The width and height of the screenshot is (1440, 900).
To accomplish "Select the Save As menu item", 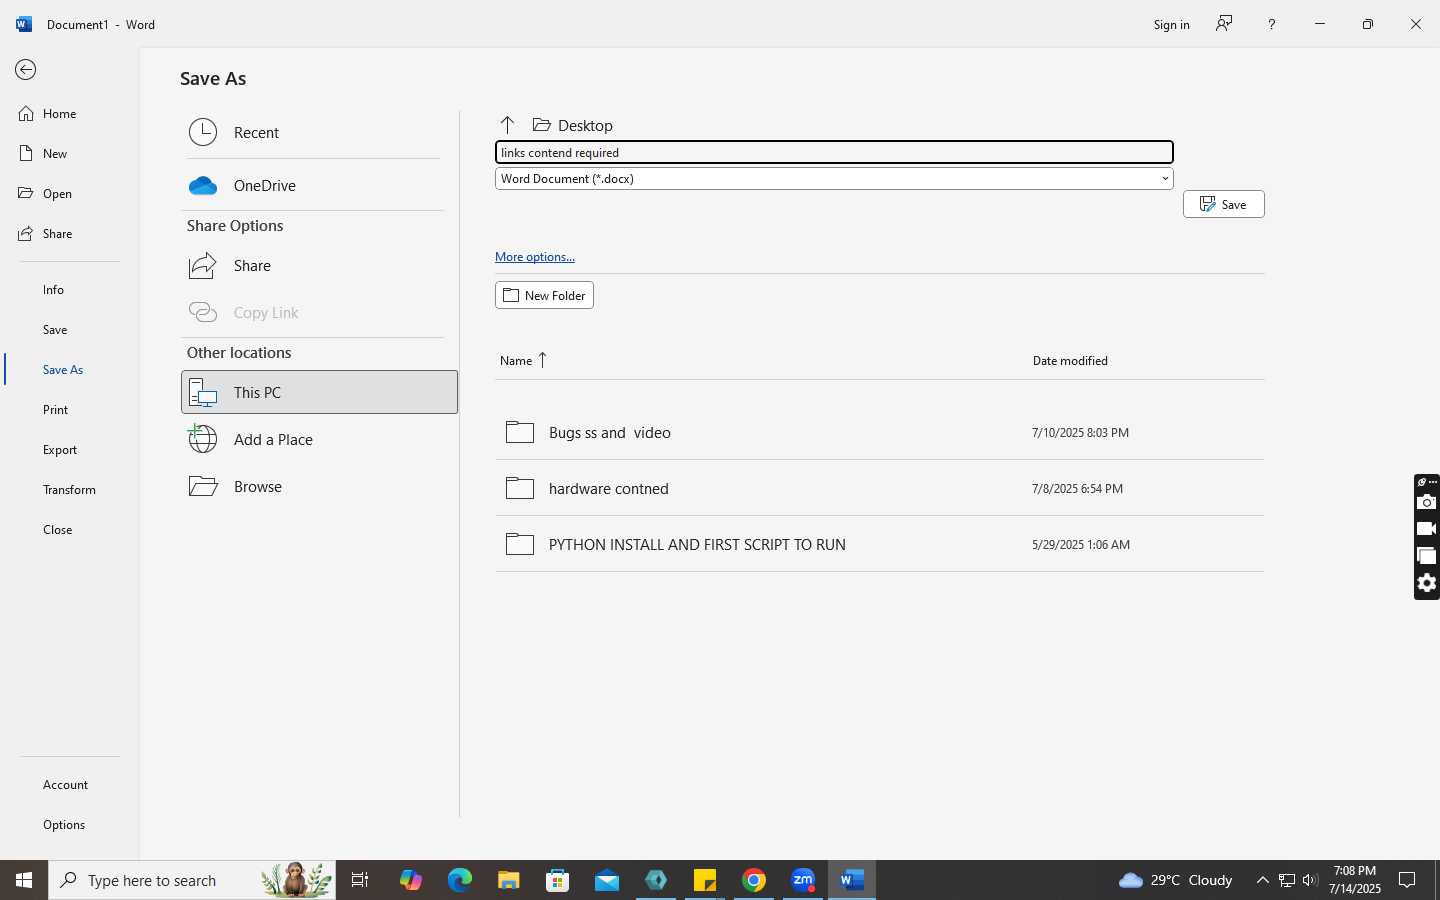I will point(70,369).
